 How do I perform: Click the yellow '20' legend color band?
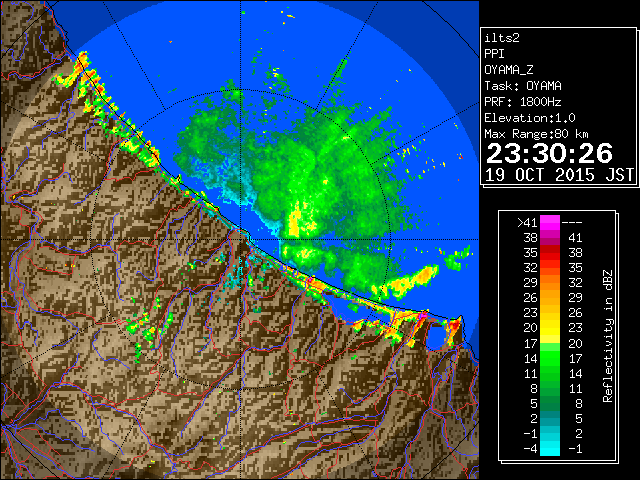pos(550,328)
